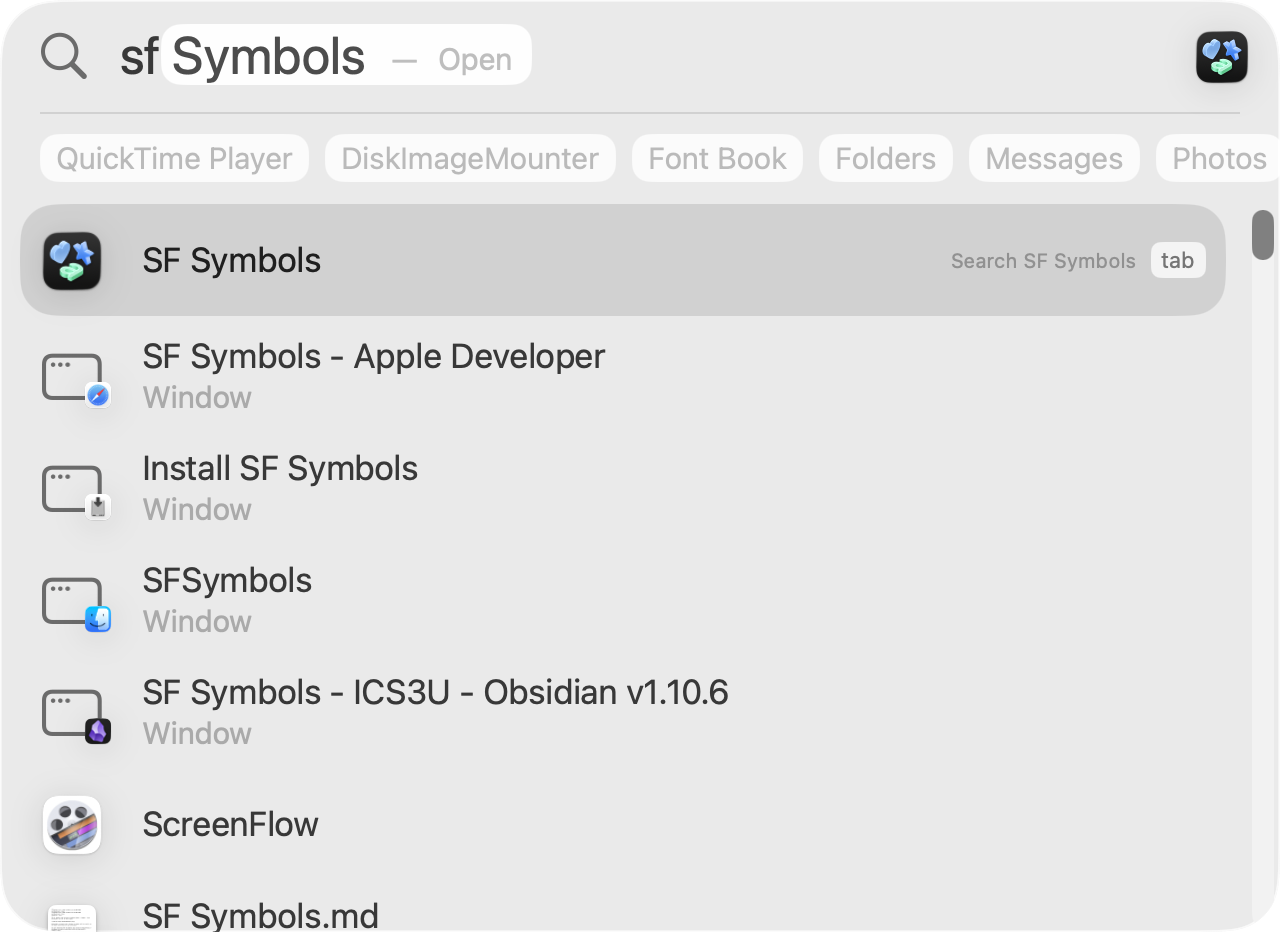Click Obsidian window icon for ICS3U result
The image size is (1280, 932).
click(x=75, y=715)
